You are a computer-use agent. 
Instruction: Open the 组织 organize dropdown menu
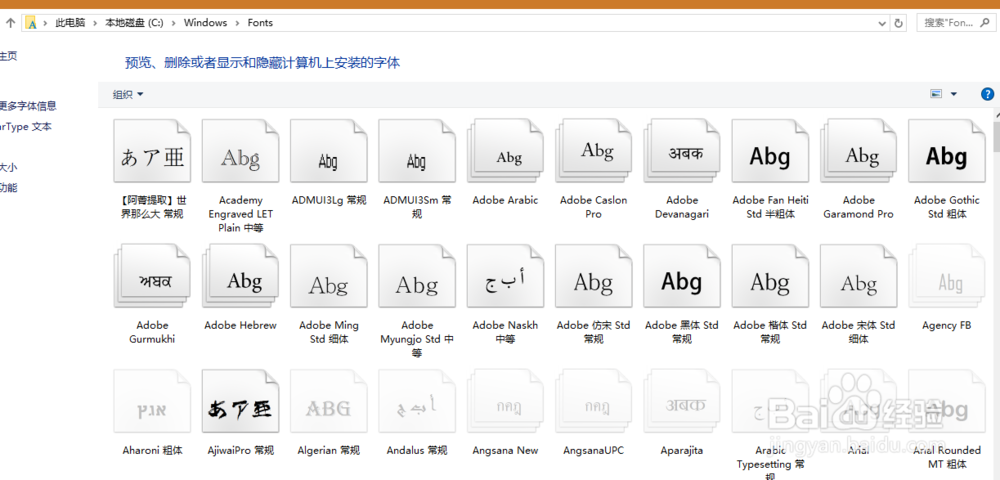click(128, 94)
